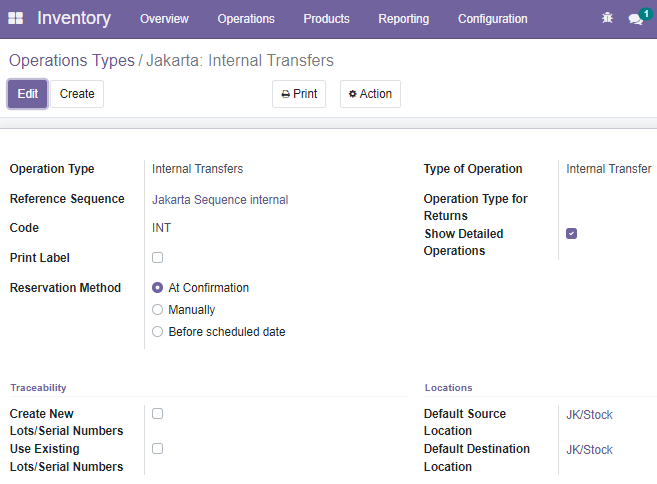This screenshot has height=484, width=657.
Task: Open the Print dropdown with printer icon
Action: pos(299,94)
